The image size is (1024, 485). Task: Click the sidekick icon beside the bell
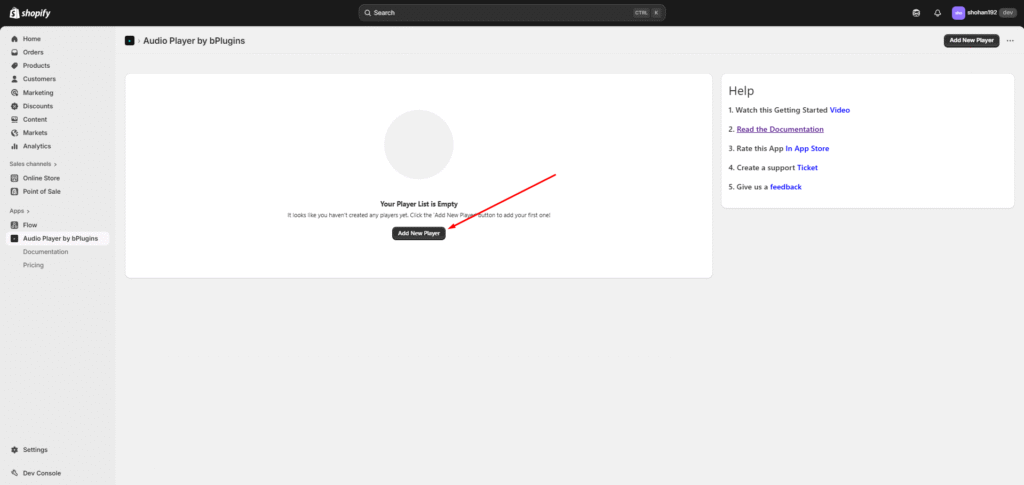pyautogui.click(x=916, y=13)
